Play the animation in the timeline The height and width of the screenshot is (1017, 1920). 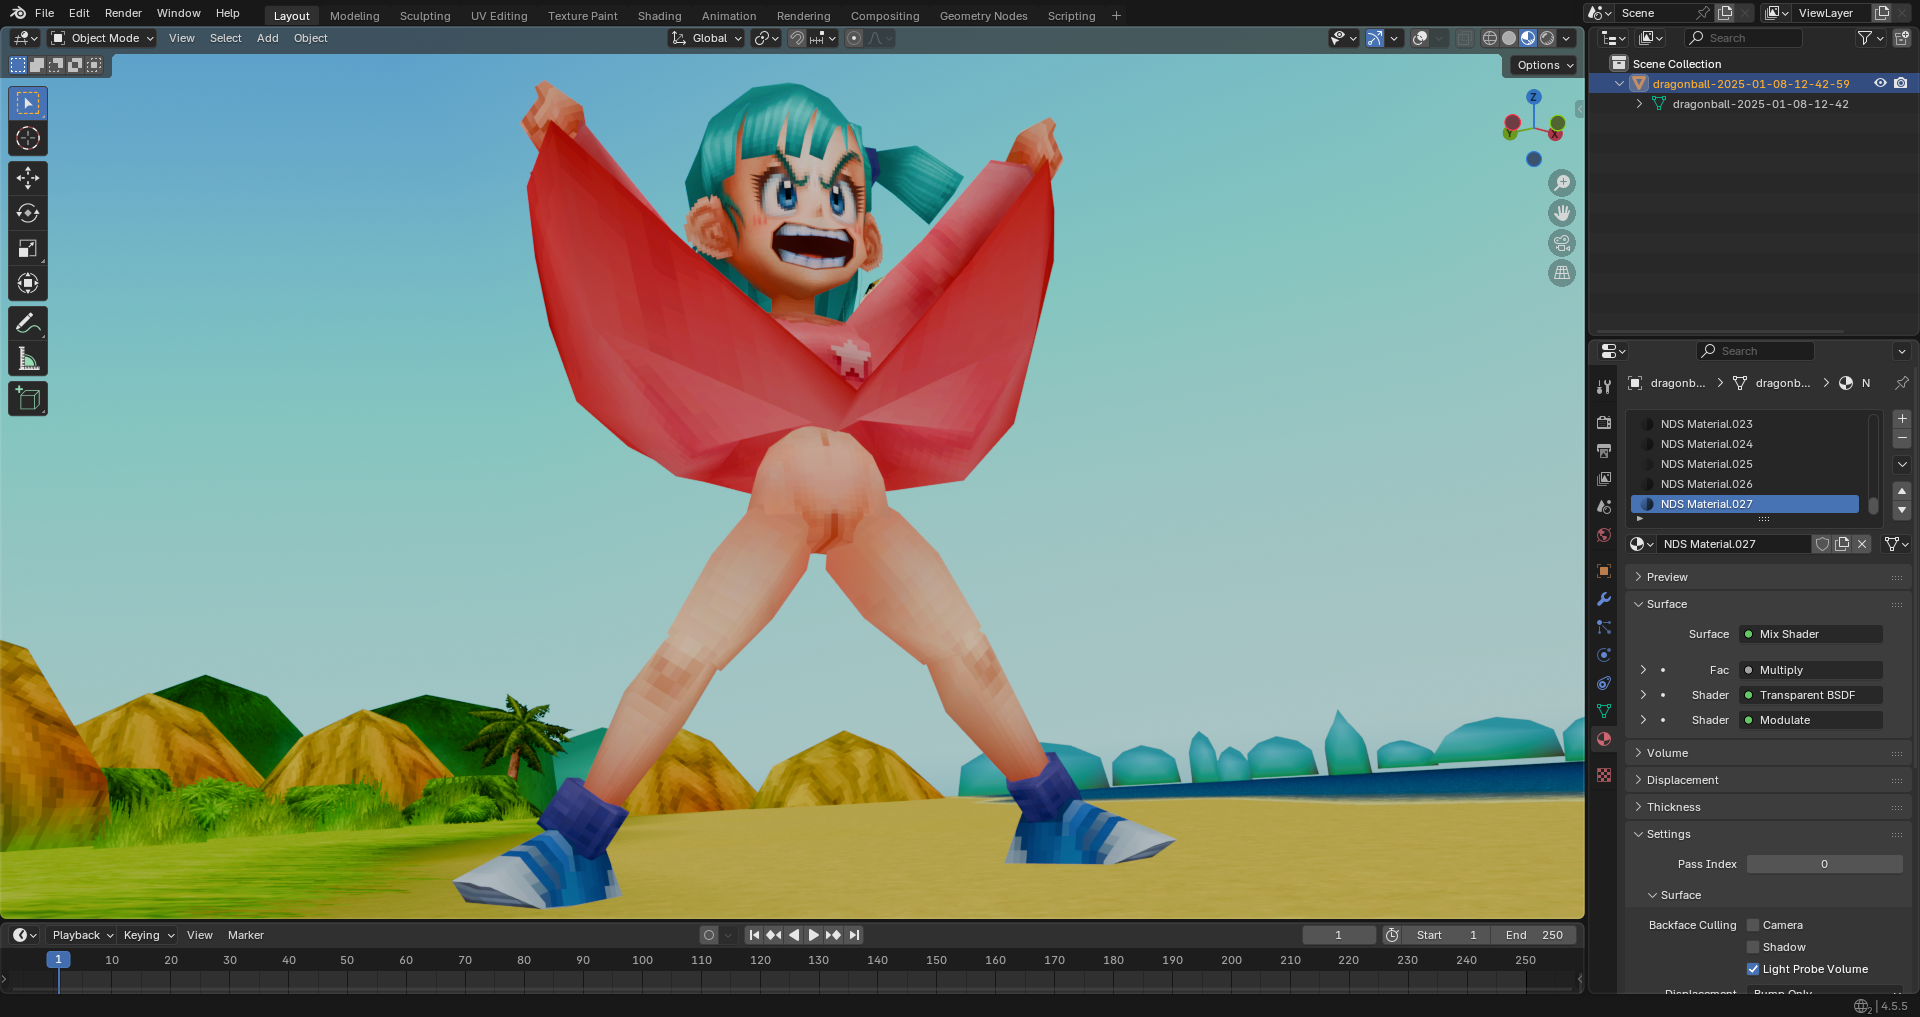813,935
